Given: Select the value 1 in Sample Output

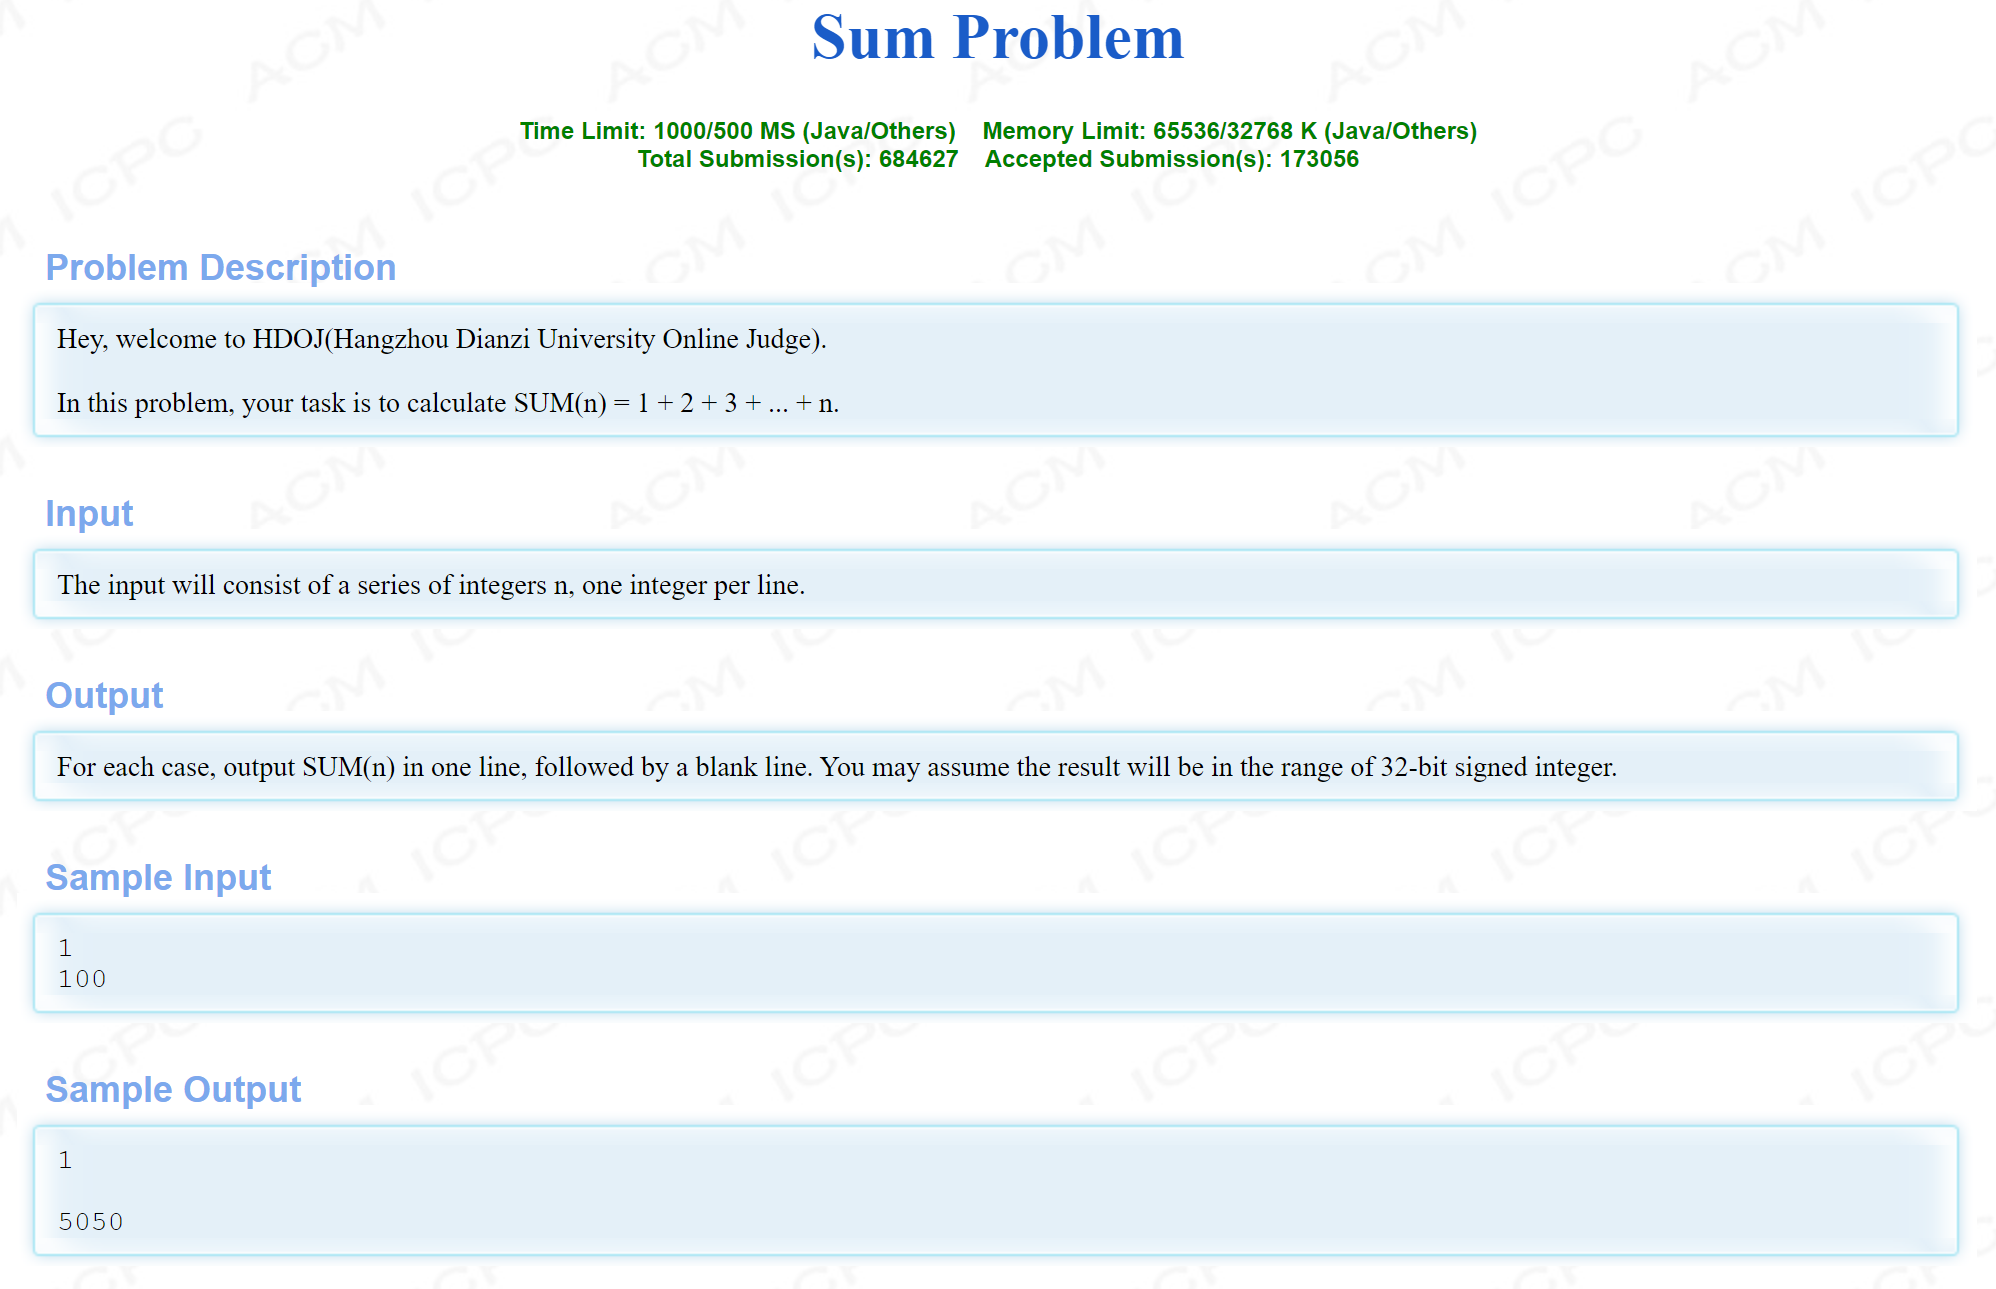Looking at the screenshot, I should tap(64, 1159).
